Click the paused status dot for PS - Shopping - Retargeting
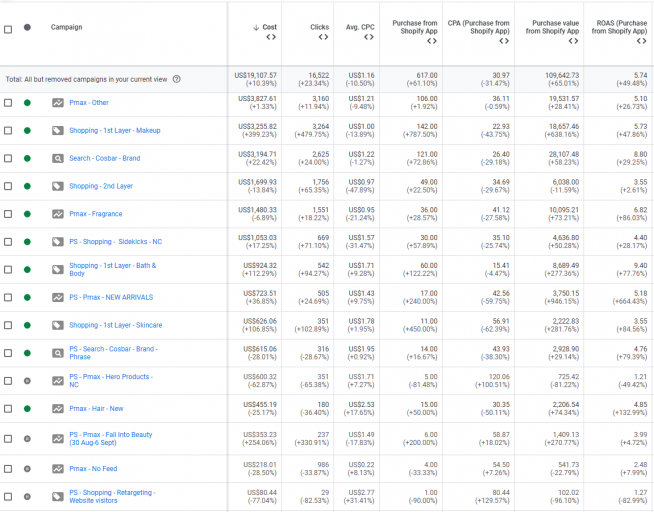The height and width of the screenshot is (512, 654). point(27,497)
